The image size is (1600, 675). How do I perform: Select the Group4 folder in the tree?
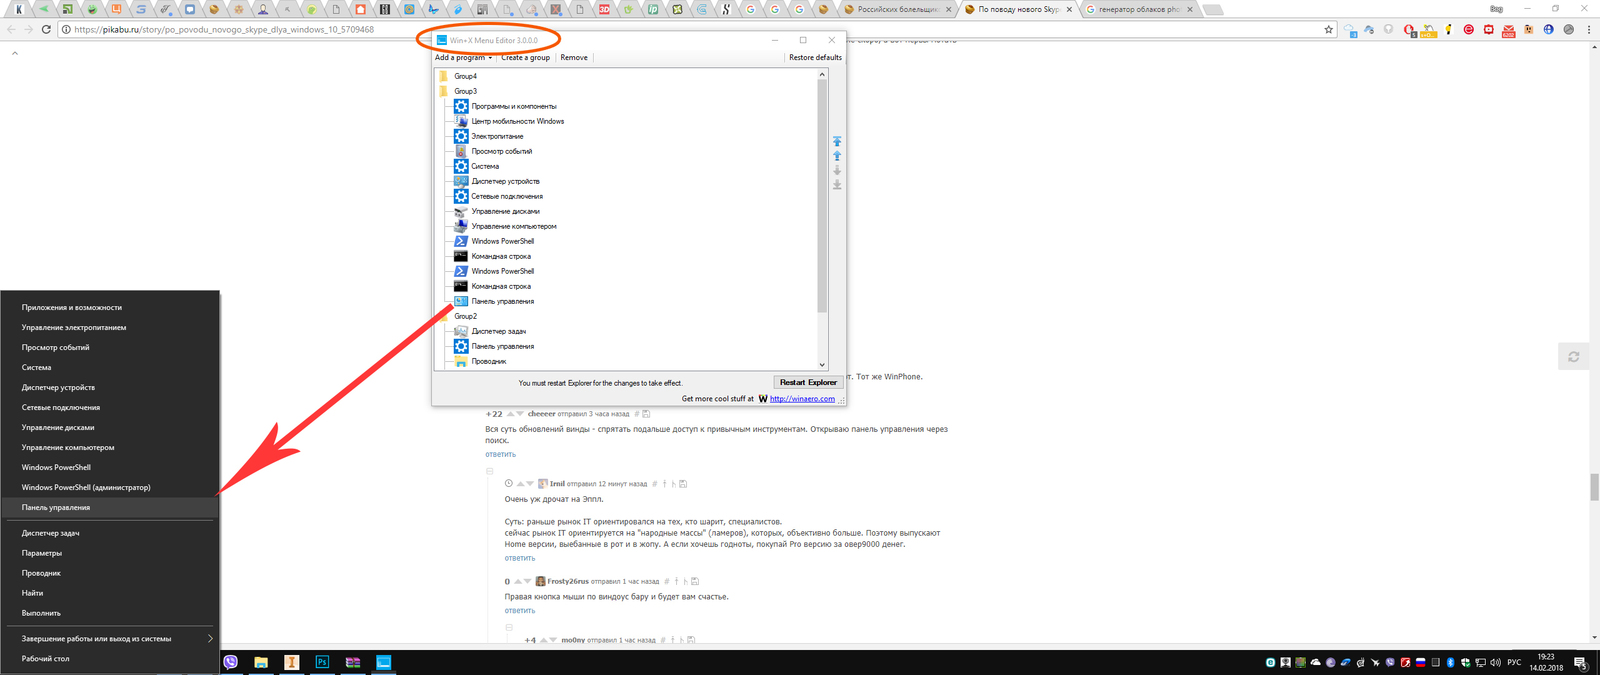[466, 76]
